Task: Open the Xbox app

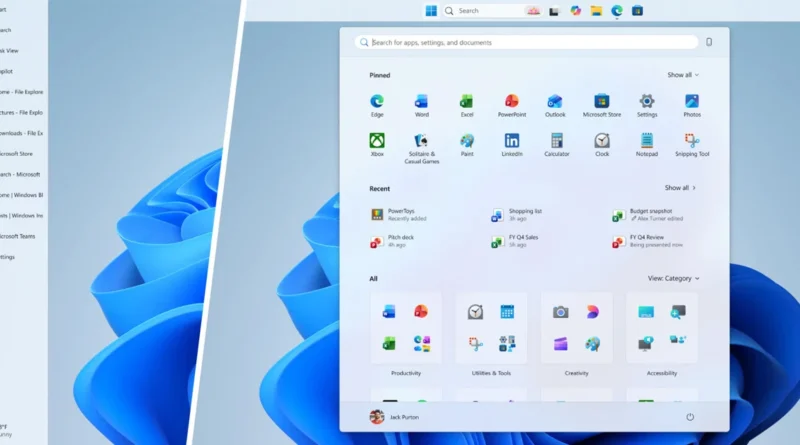Action: pyautogui.click(x=377, y=144)
